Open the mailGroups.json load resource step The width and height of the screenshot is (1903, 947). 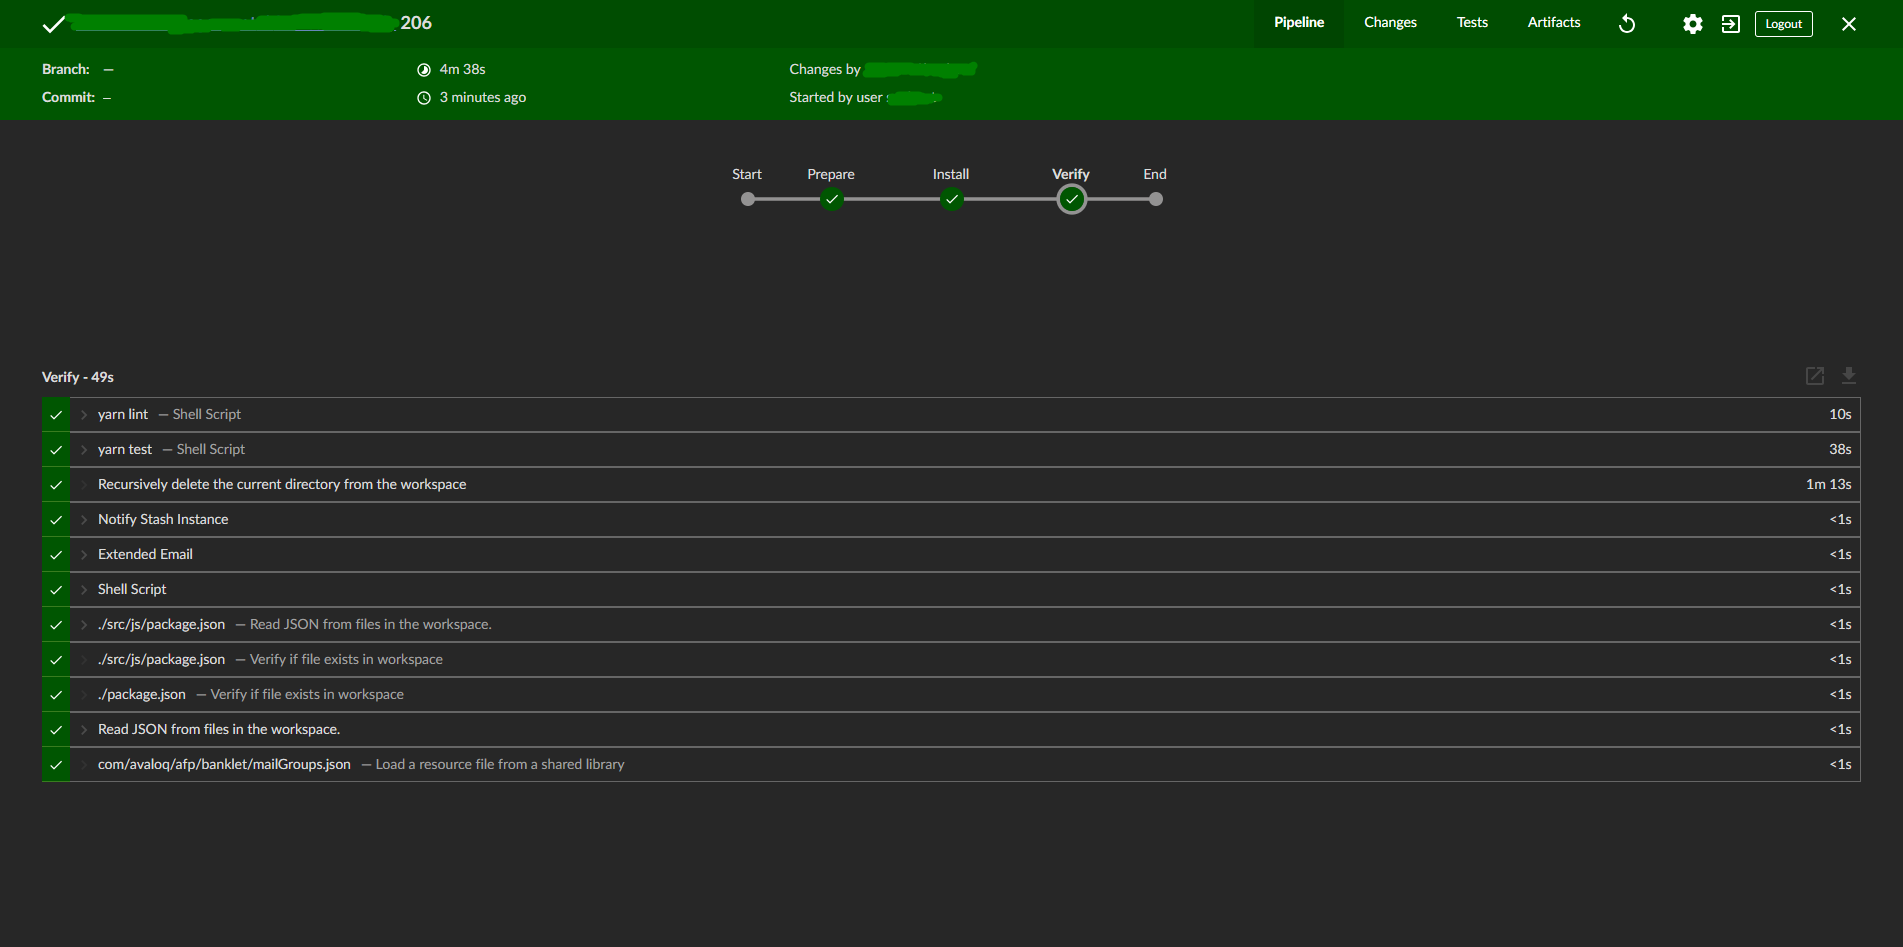(224, 764)
